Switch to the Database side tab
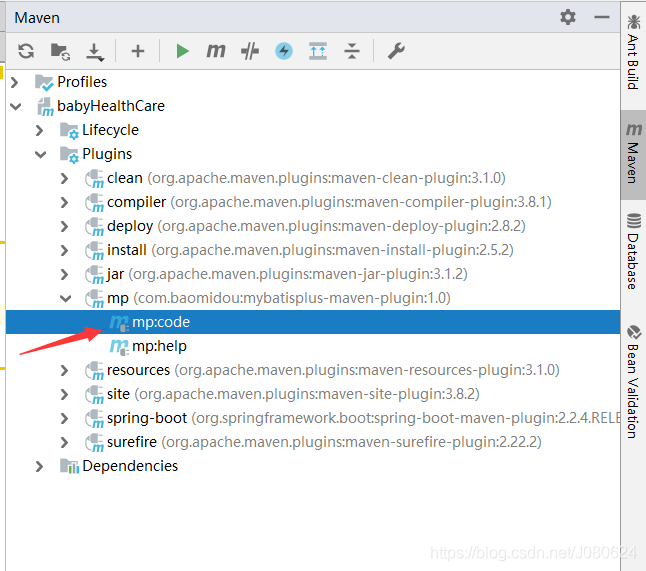 [633, 251]
